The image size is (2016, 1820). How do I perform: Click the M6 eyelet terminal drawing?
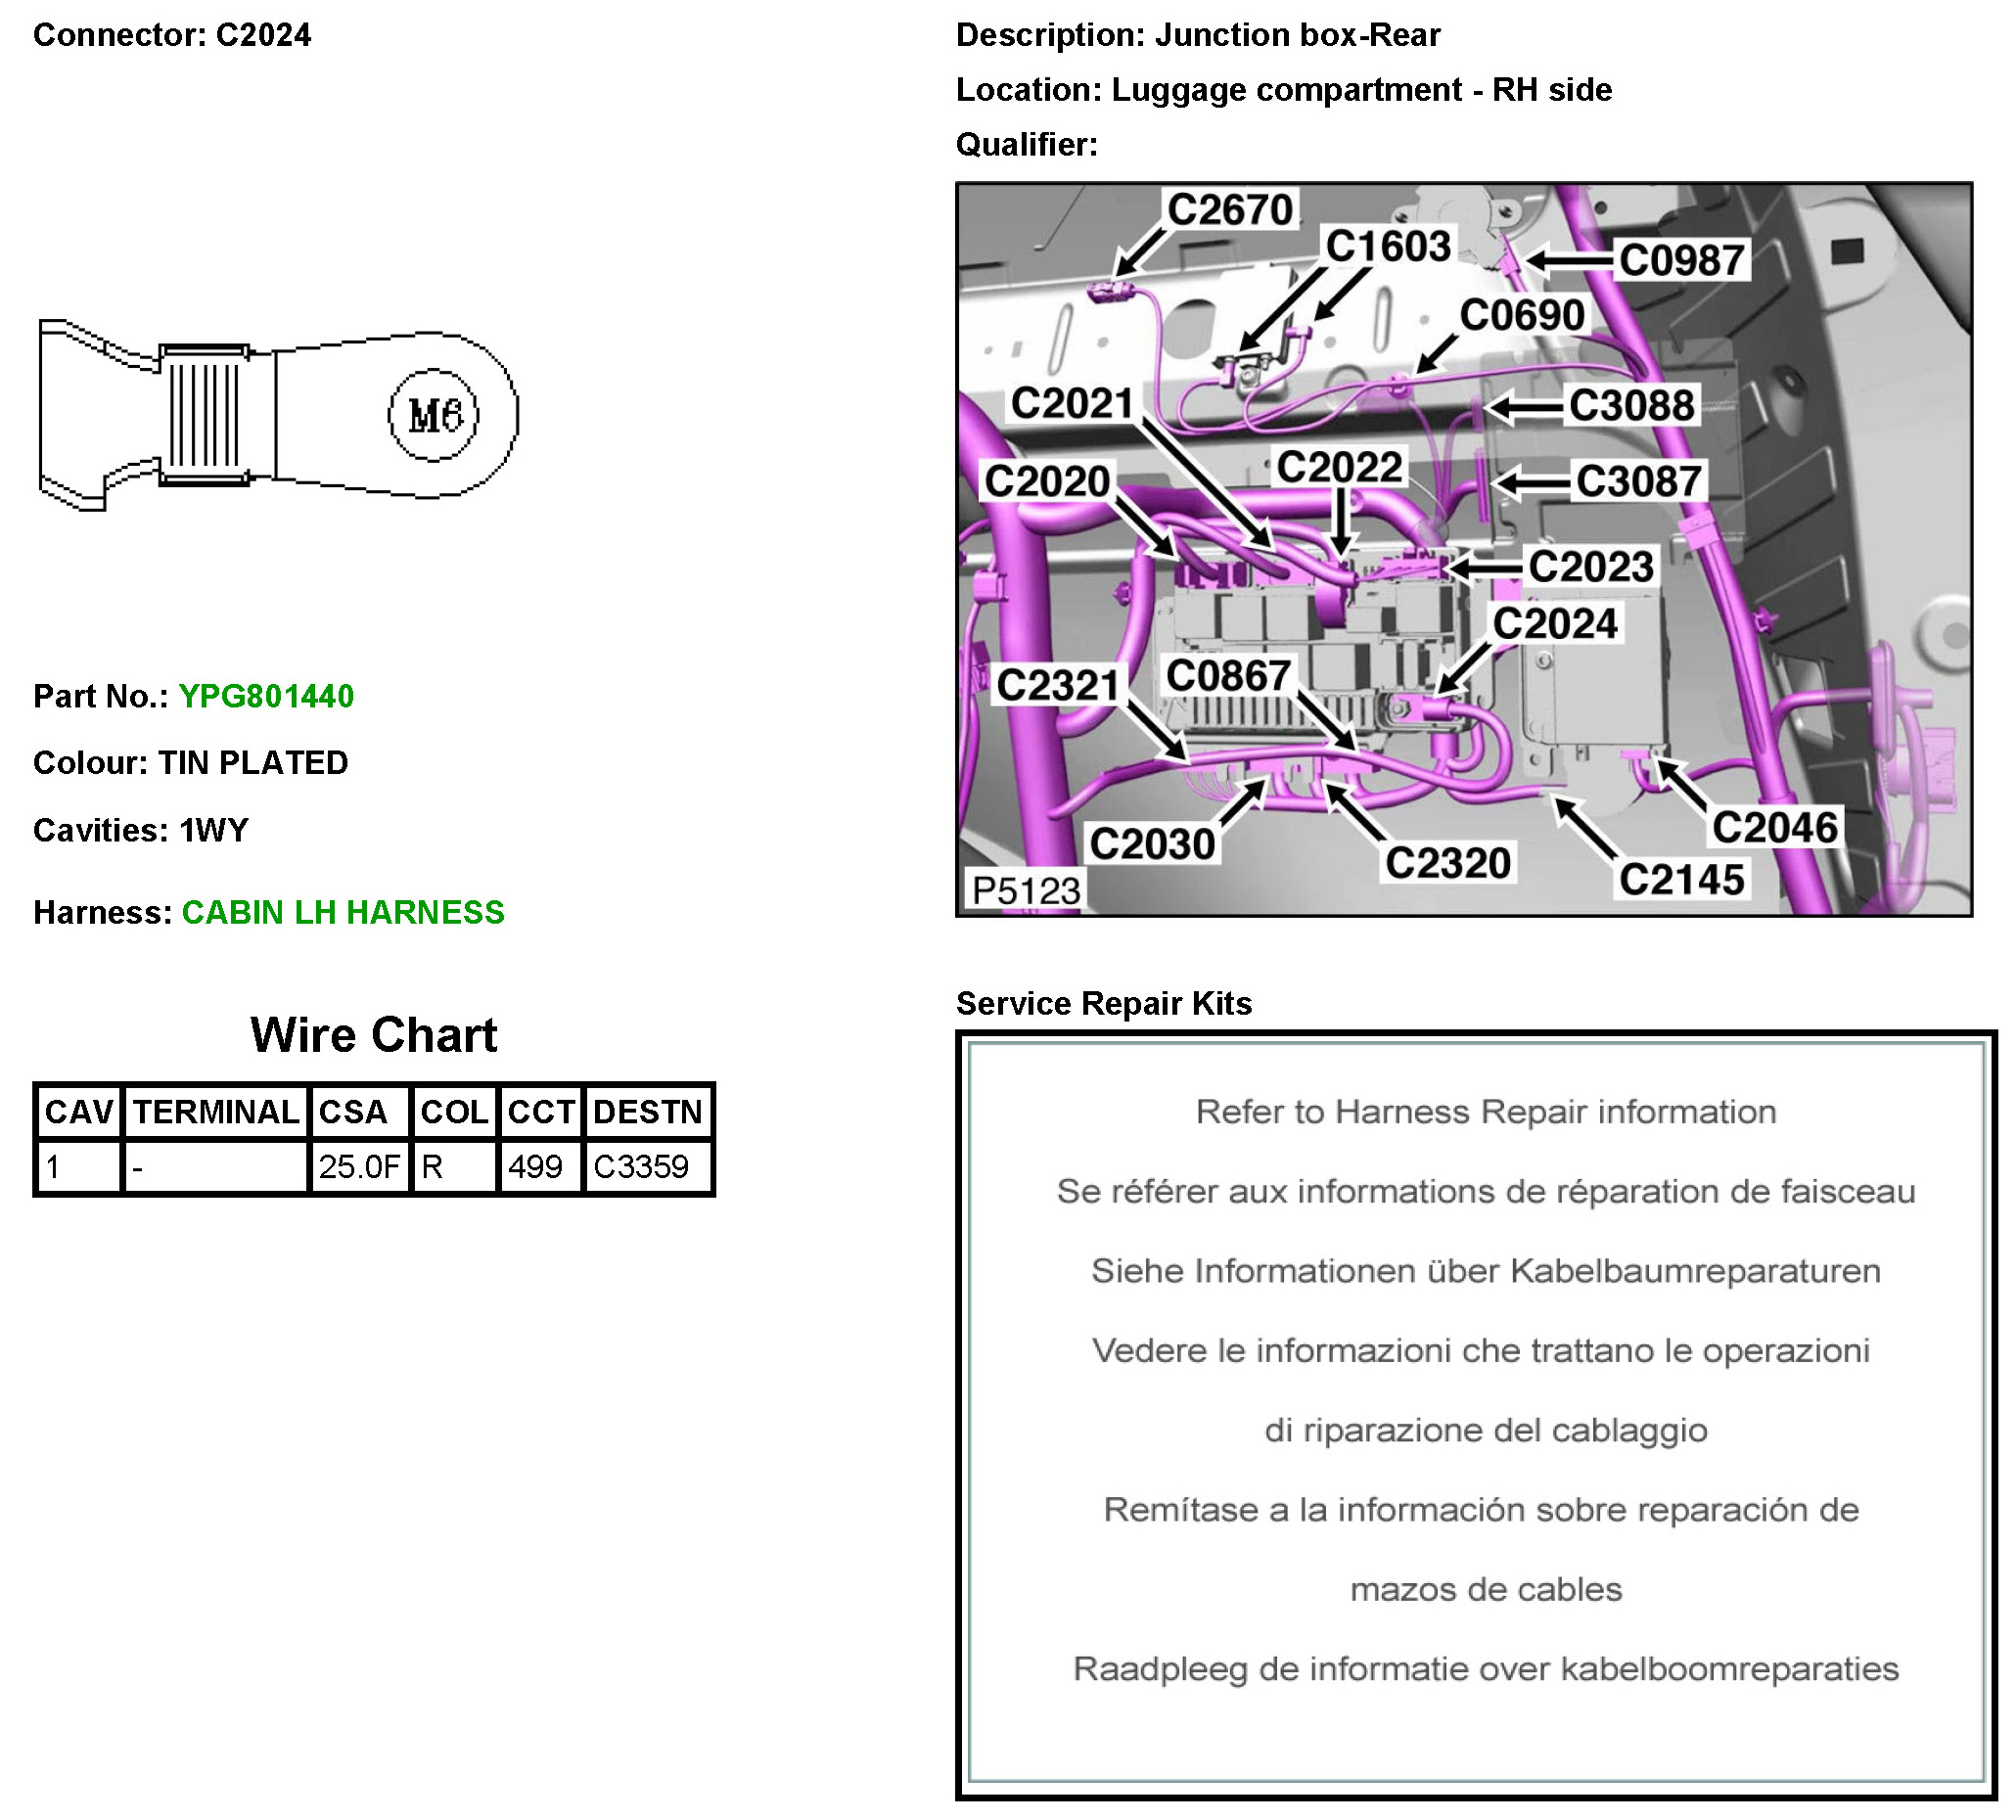click(x=278, y=415)
